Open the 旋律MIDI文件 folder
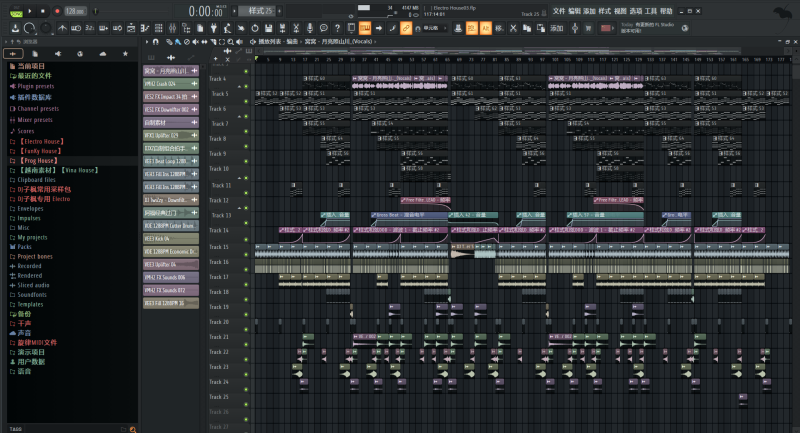The height and width of the screenshot is (433, 800). [37, 343]
